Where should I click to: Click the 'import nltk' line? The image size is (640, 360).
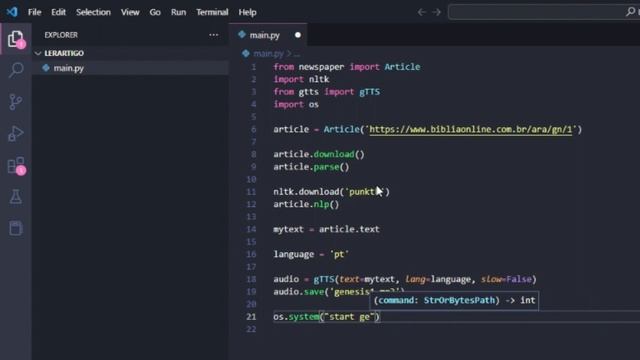[301, 79]
